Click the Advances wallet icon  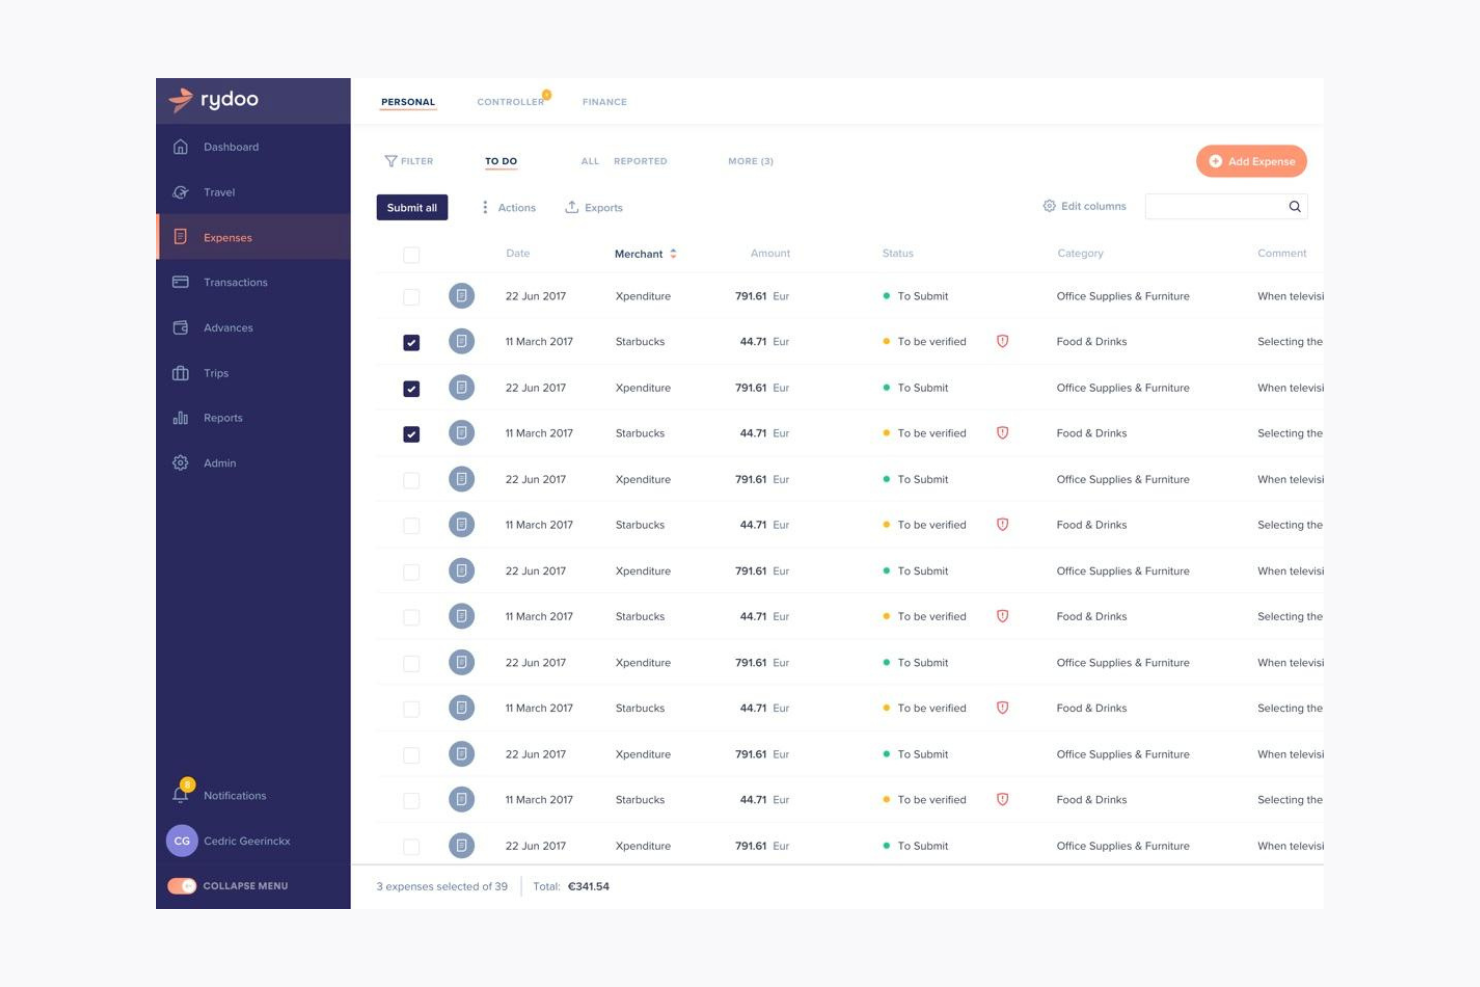[x=181, y=328]
